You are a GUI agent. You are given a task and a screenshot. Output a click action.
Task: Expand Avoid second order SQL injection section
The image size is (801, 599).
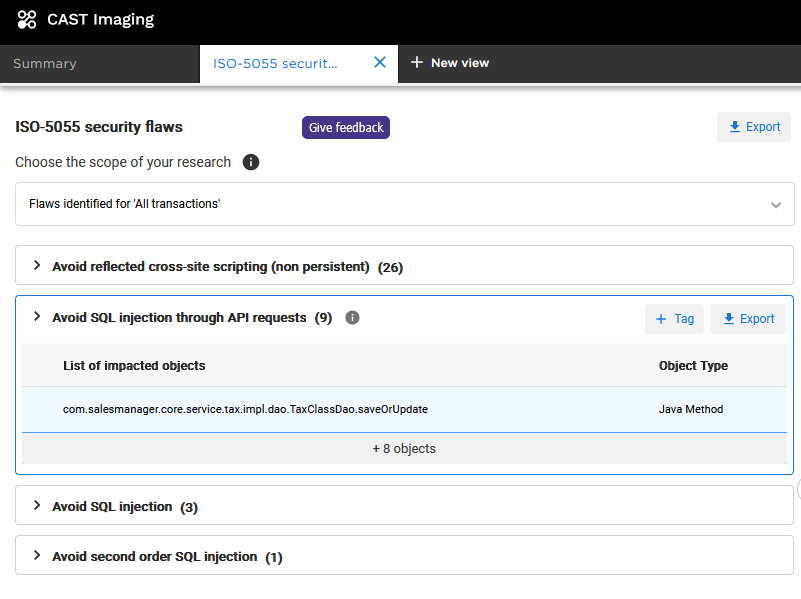(x=37, y=555)
